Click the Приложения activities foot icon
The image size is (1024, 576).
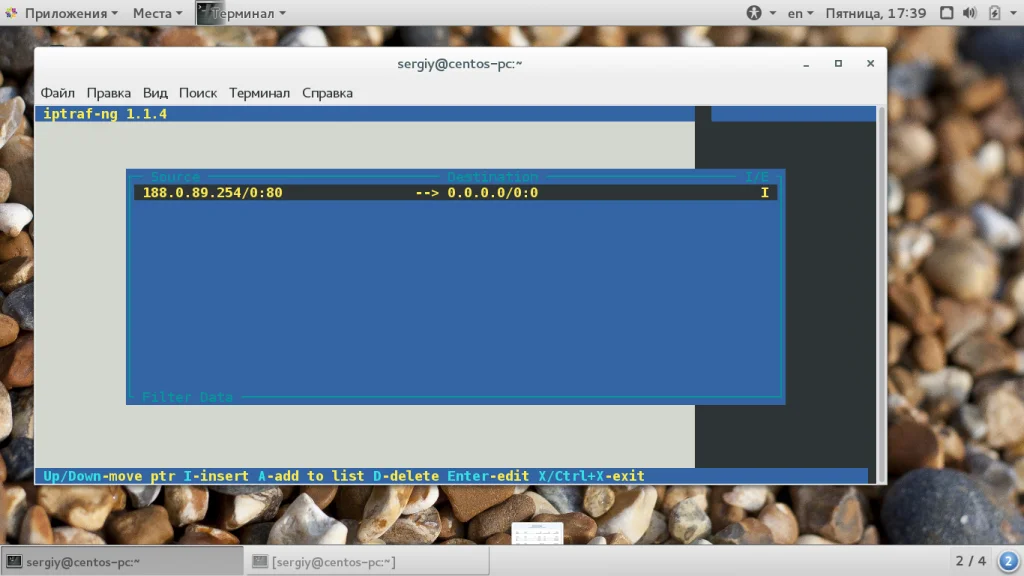11,13
